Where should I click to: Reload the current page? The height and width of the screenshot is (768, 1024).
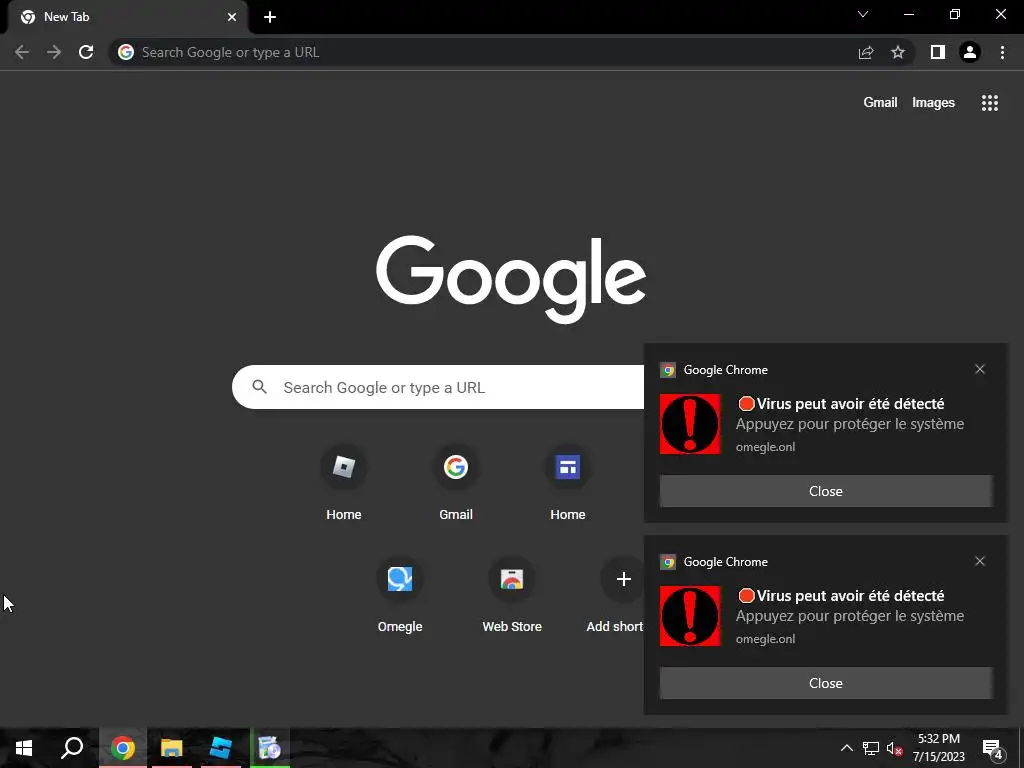click(86, 52)
